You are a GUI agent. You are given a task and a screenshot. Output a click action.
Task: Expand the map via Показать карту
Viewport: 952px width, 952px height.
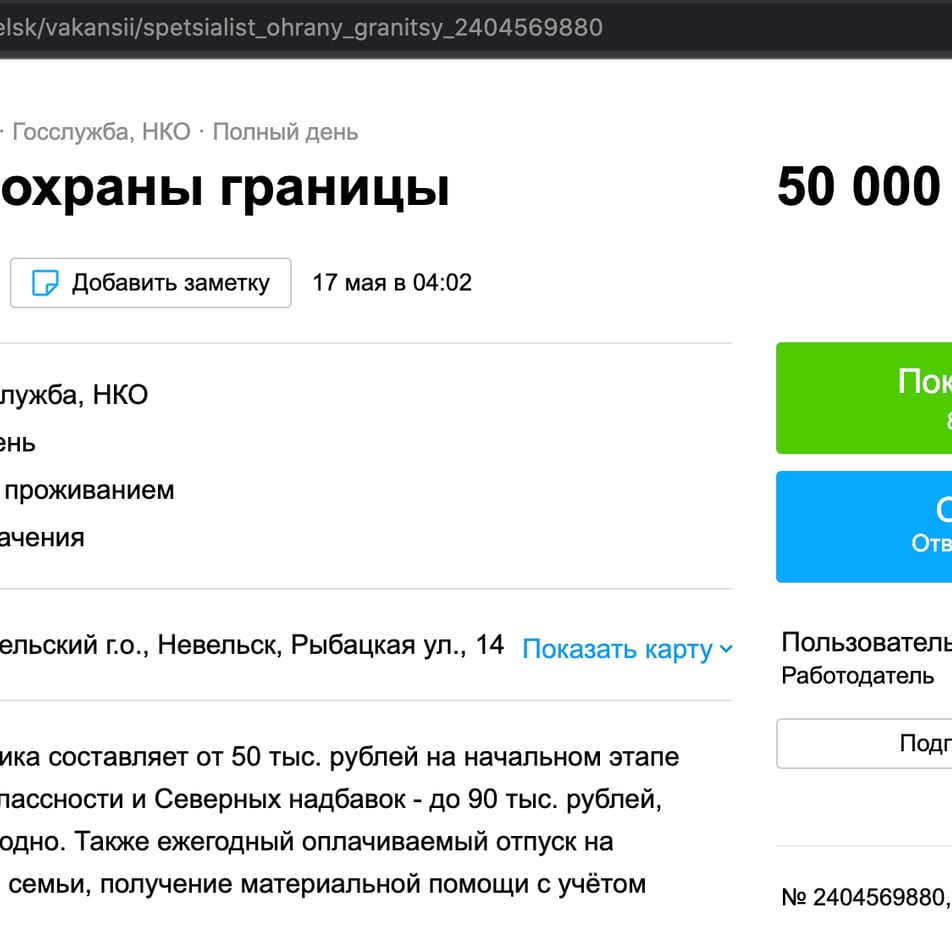[617, 649]
